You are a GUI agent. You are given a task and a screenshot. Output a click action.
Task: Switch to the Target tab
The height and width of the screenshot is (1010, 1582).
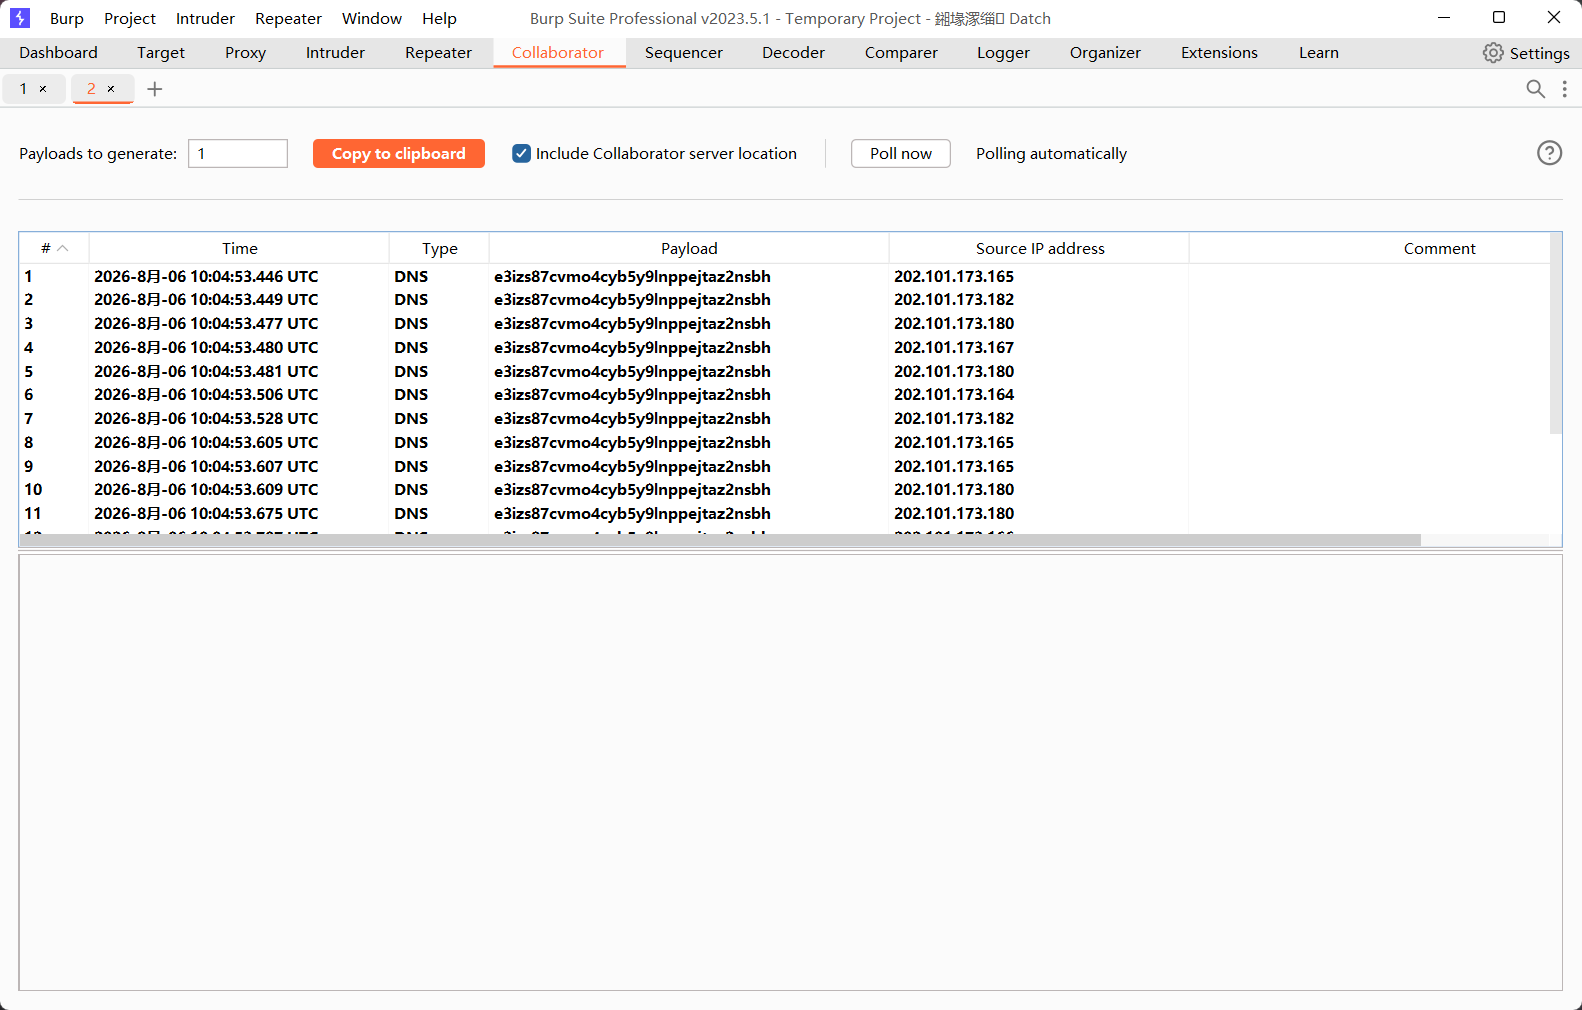161,53
